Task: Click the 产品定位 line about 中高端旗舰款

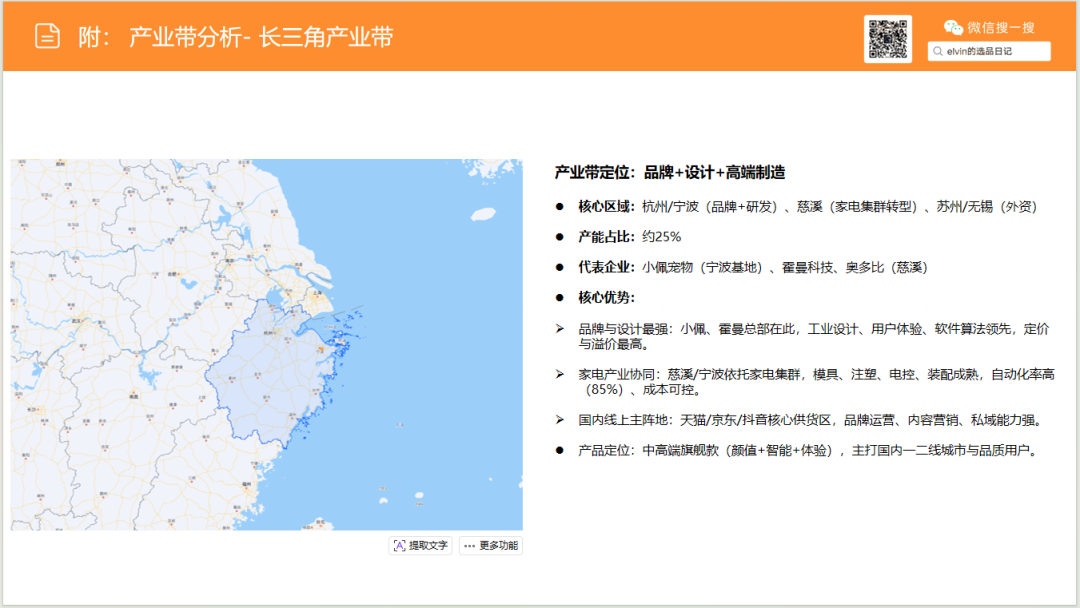Action: 809,450
